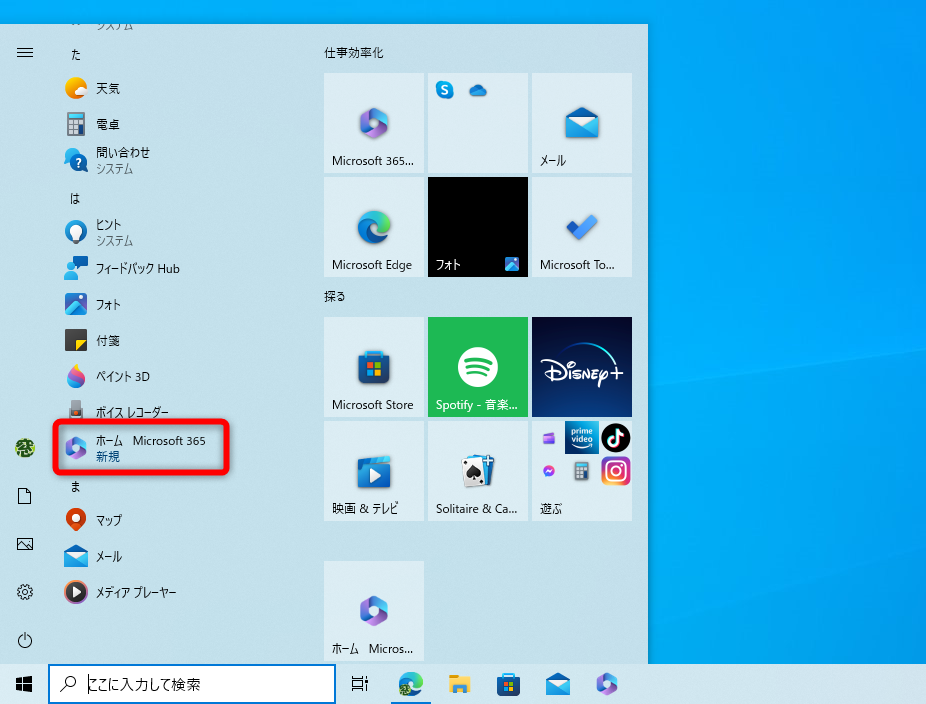This screenshot has height=704, width=926.
Task: Launch the Spotify tile
Action: [478, 367]
